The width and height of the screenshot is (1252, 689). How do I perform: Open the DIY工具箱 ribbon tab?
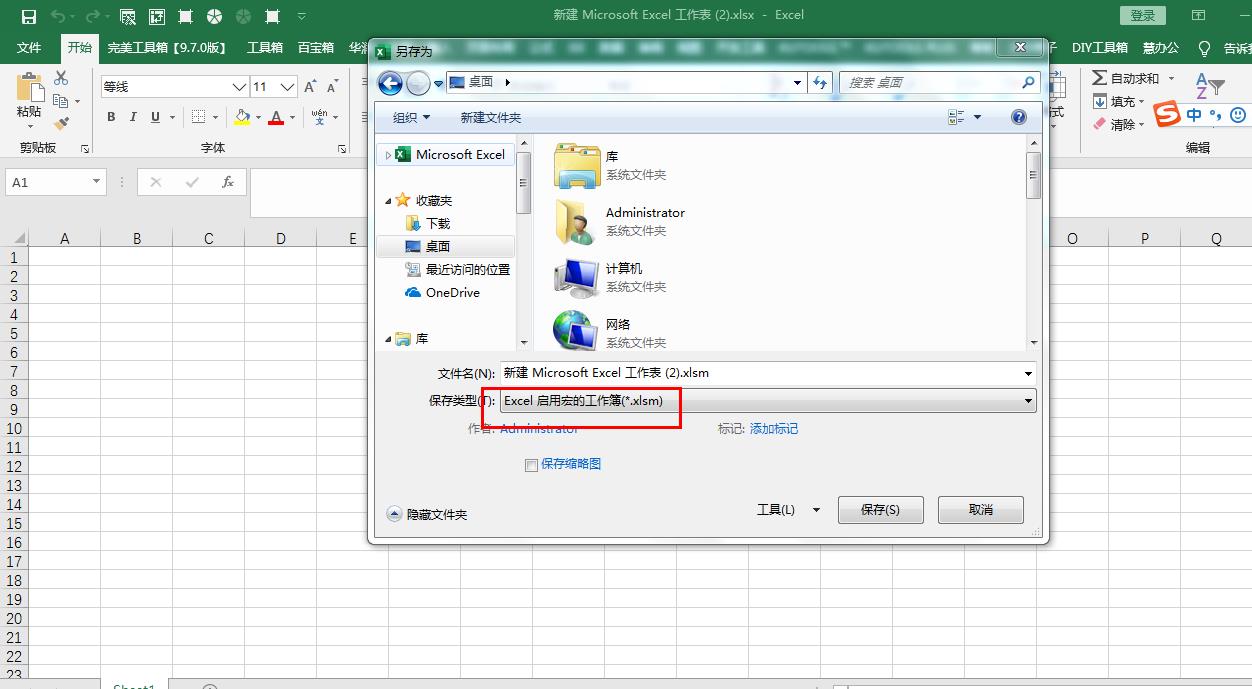coord(1100,47)
